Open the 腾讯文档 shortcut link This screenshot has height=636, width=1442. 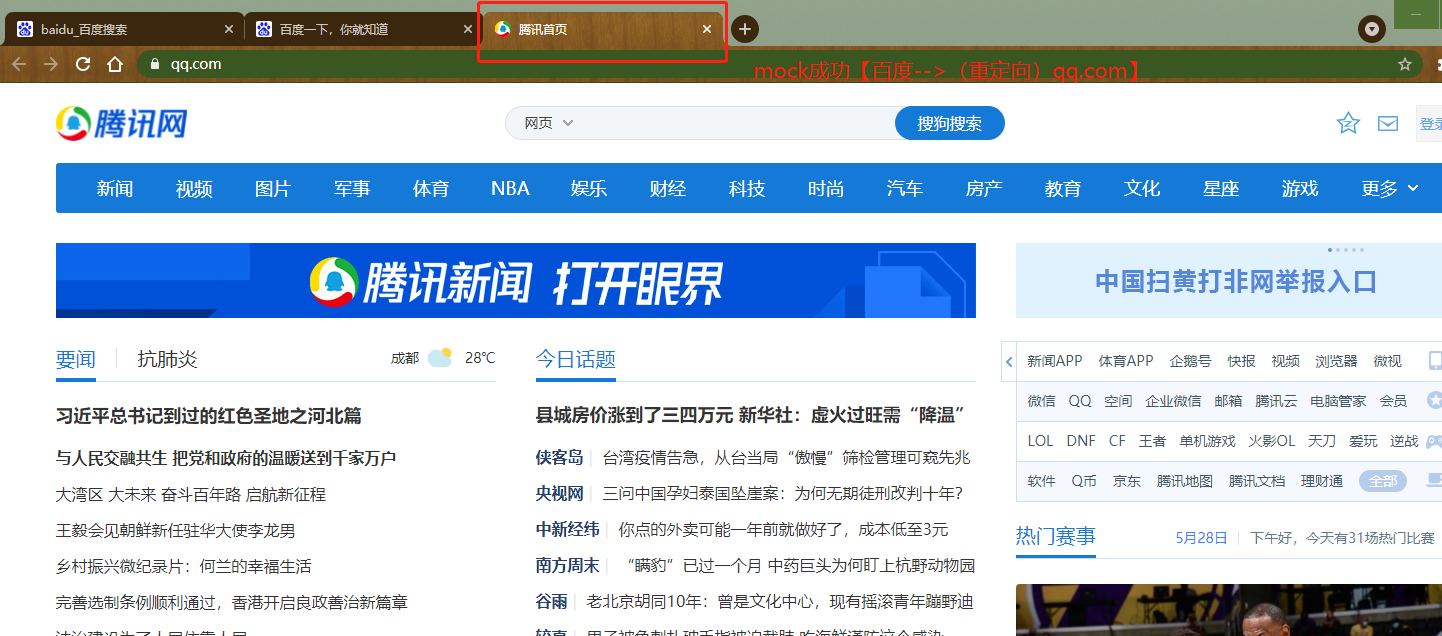click(x=1257, y=481)
